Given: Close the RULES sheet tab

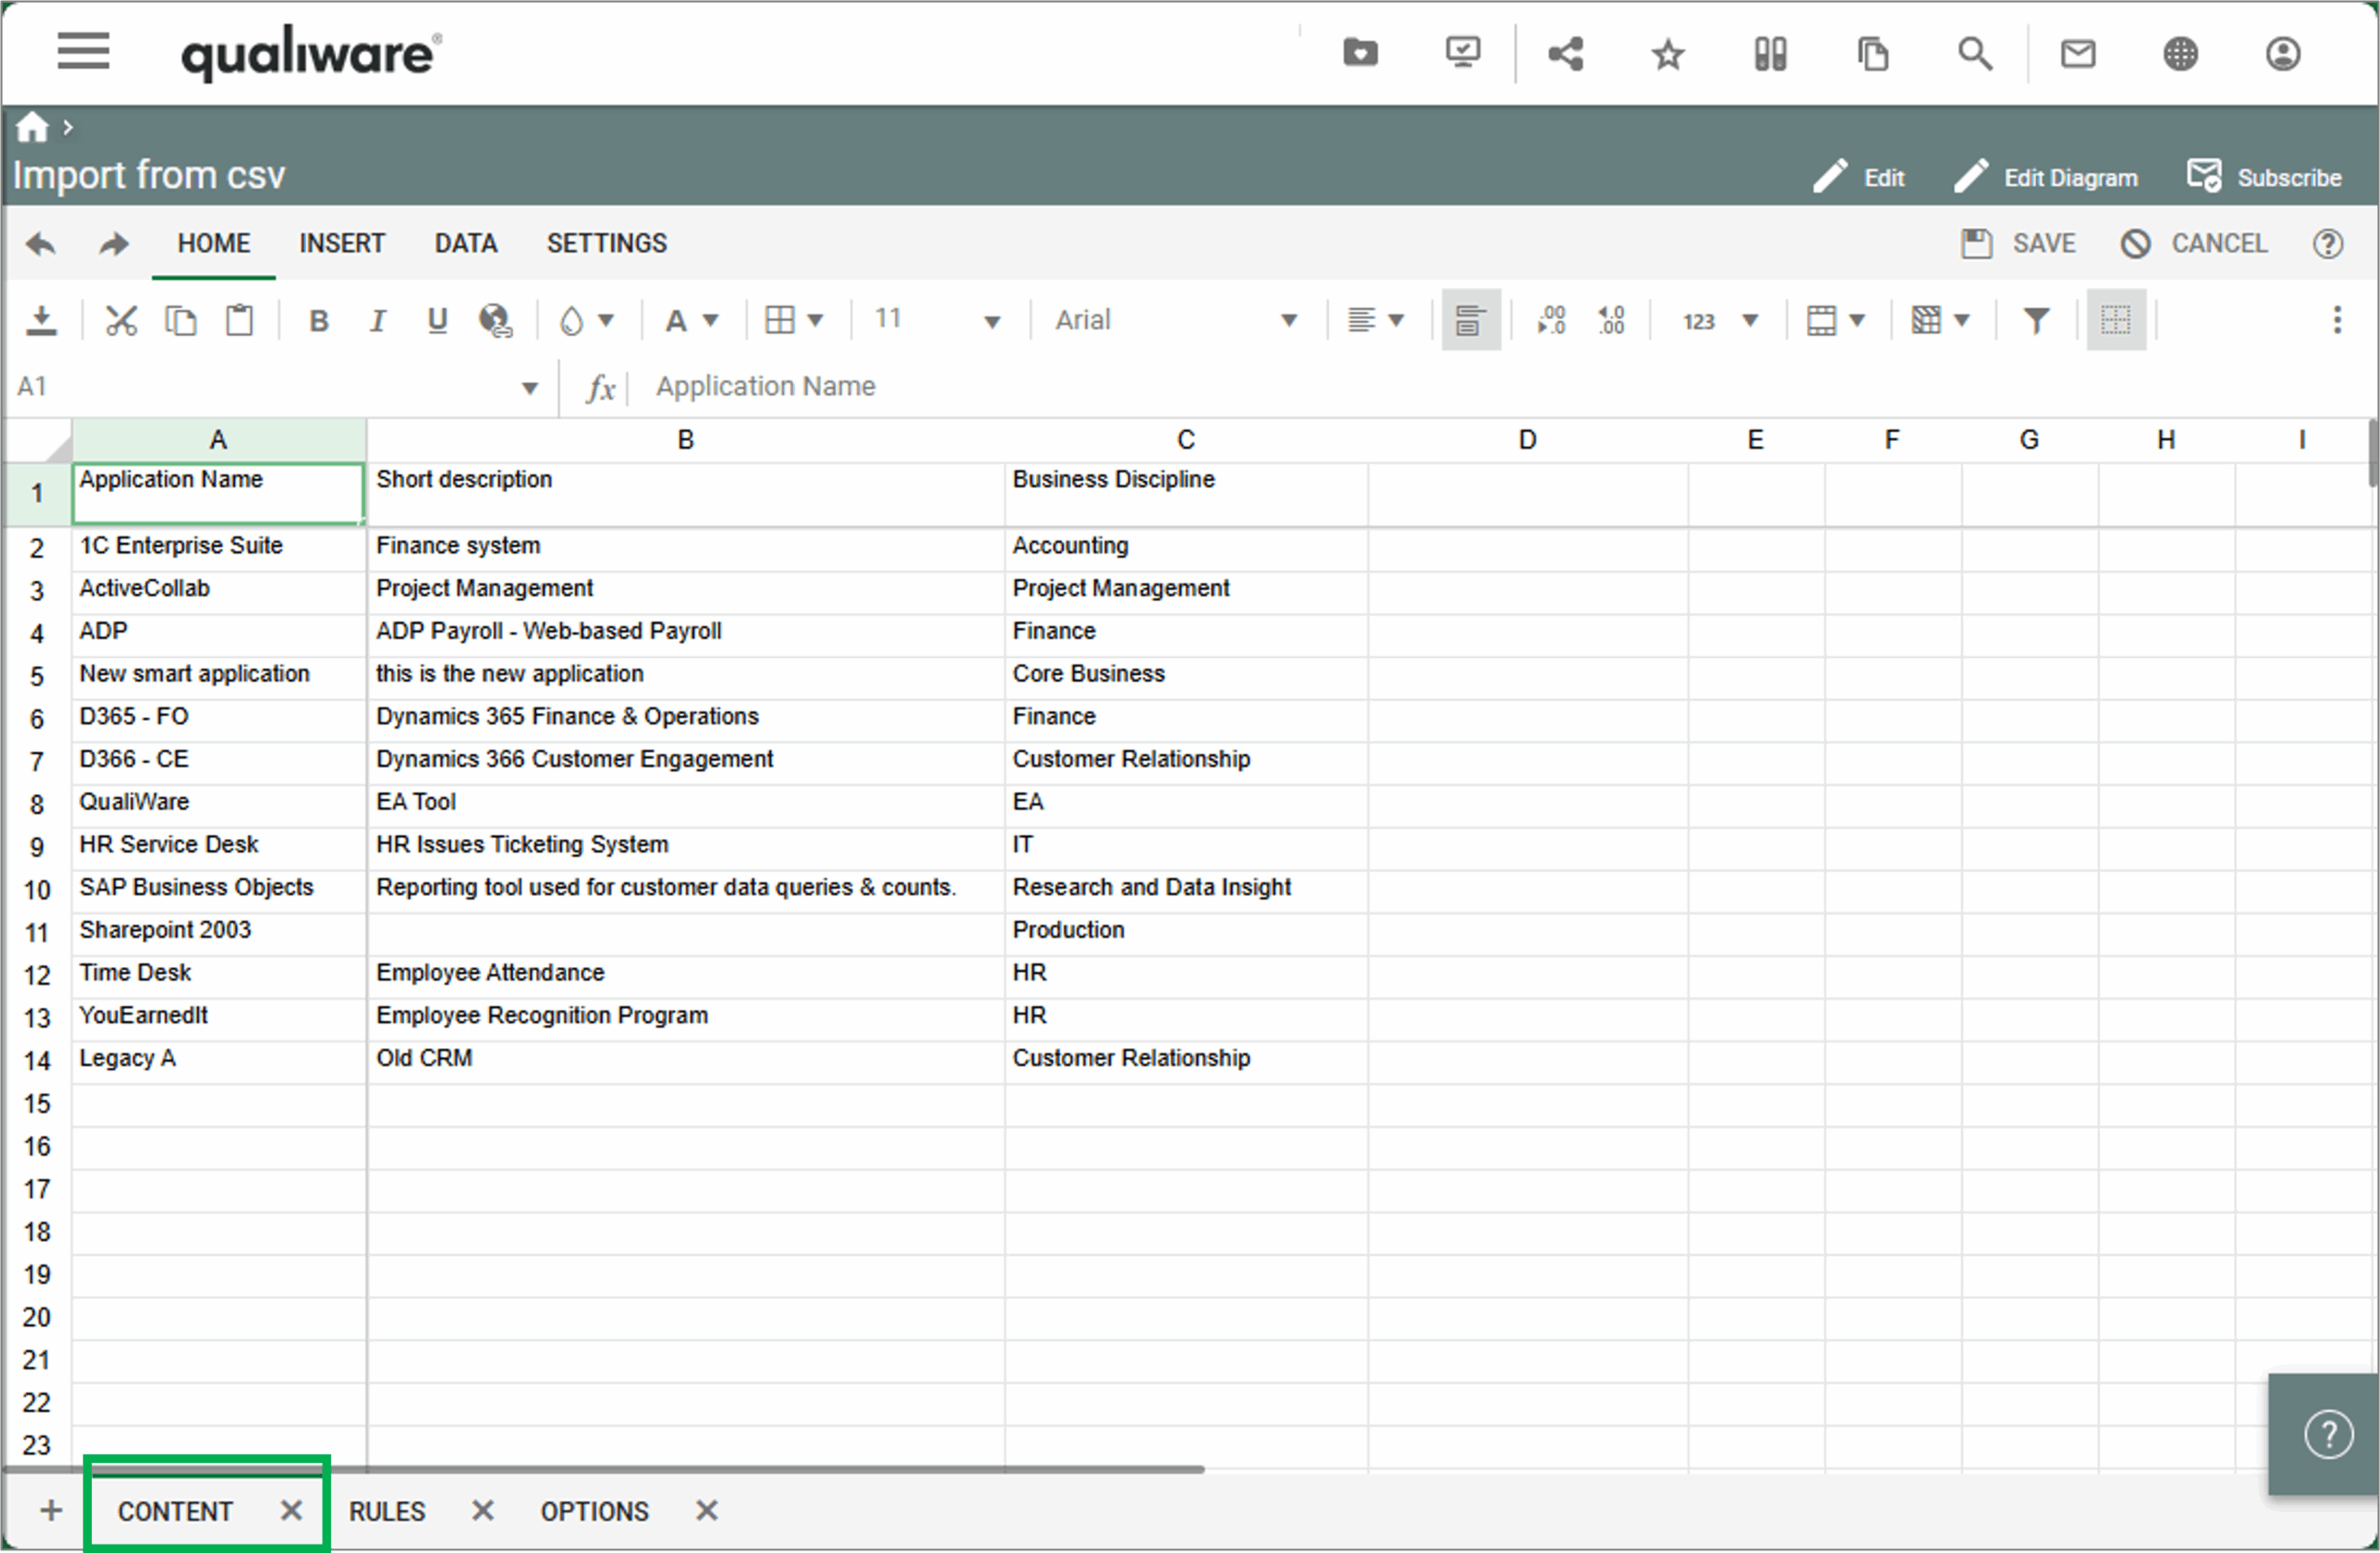Looking at the screenshot, I should click(x=482, y=1510).
